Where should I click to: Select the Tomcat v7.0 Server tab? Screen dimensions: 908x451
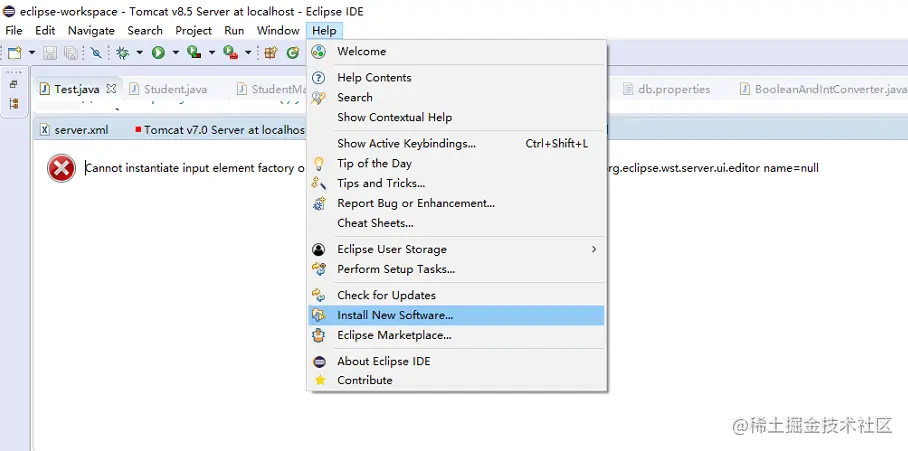(220, 130)
